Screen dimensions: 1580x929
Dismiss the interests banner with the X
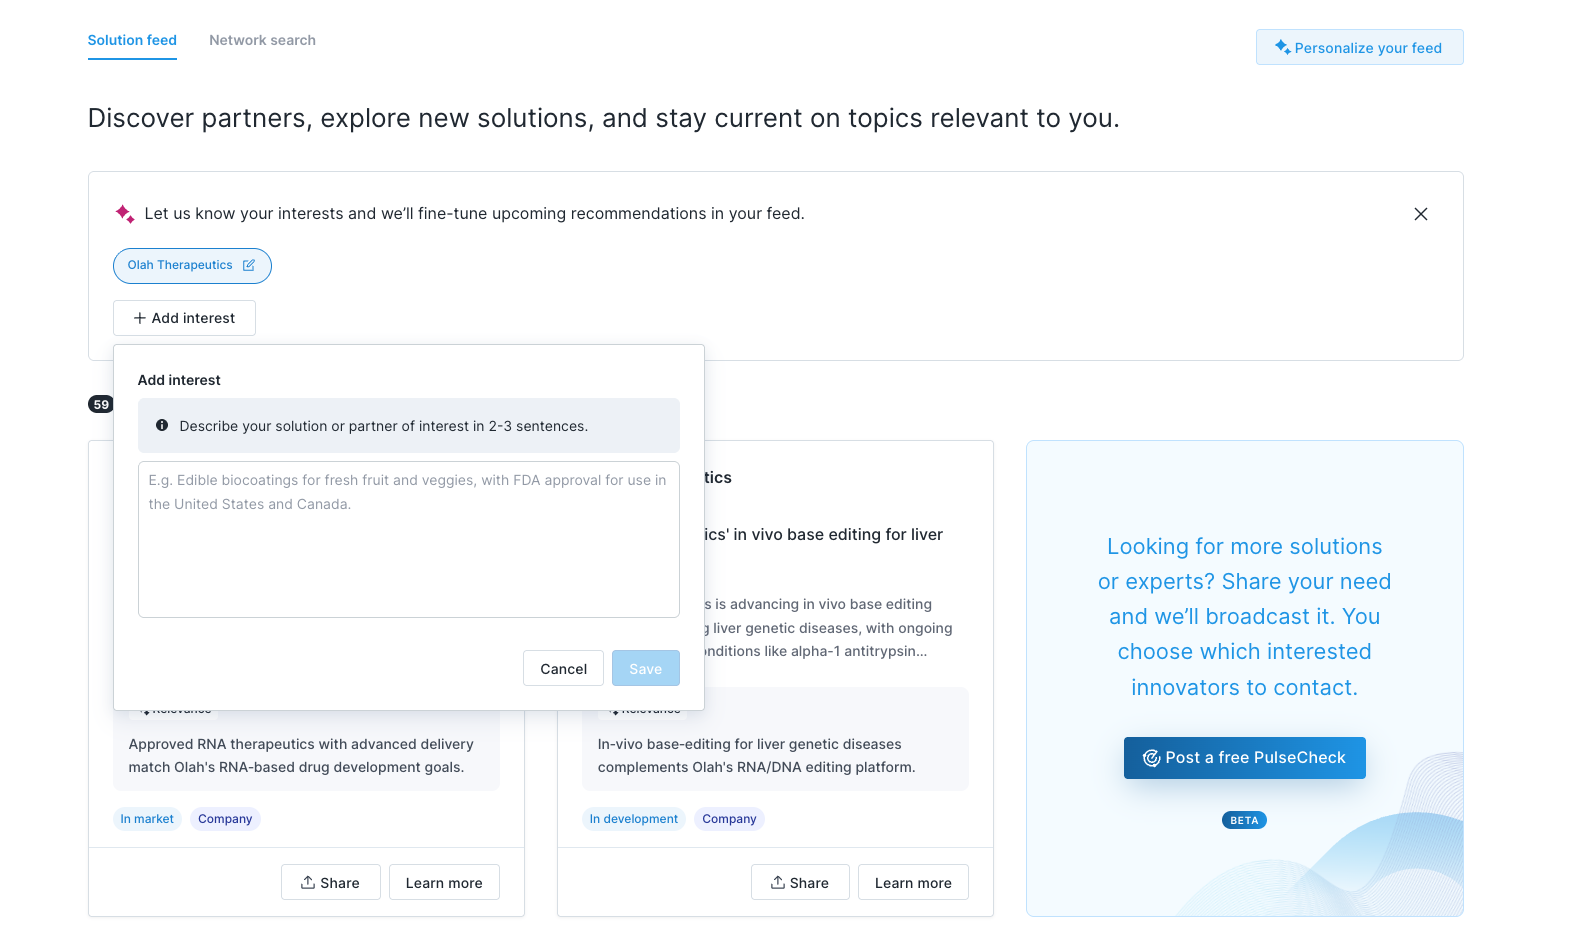1421,213
